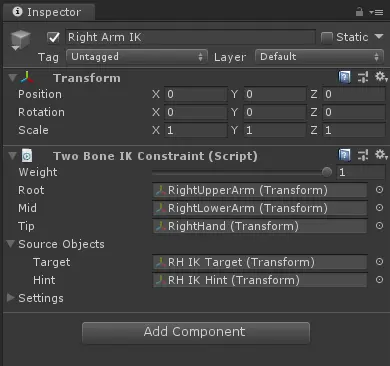The height and width of the screenshot is (366, 390).
Task: Select the Inspector tab
Action: coord(47,12)
